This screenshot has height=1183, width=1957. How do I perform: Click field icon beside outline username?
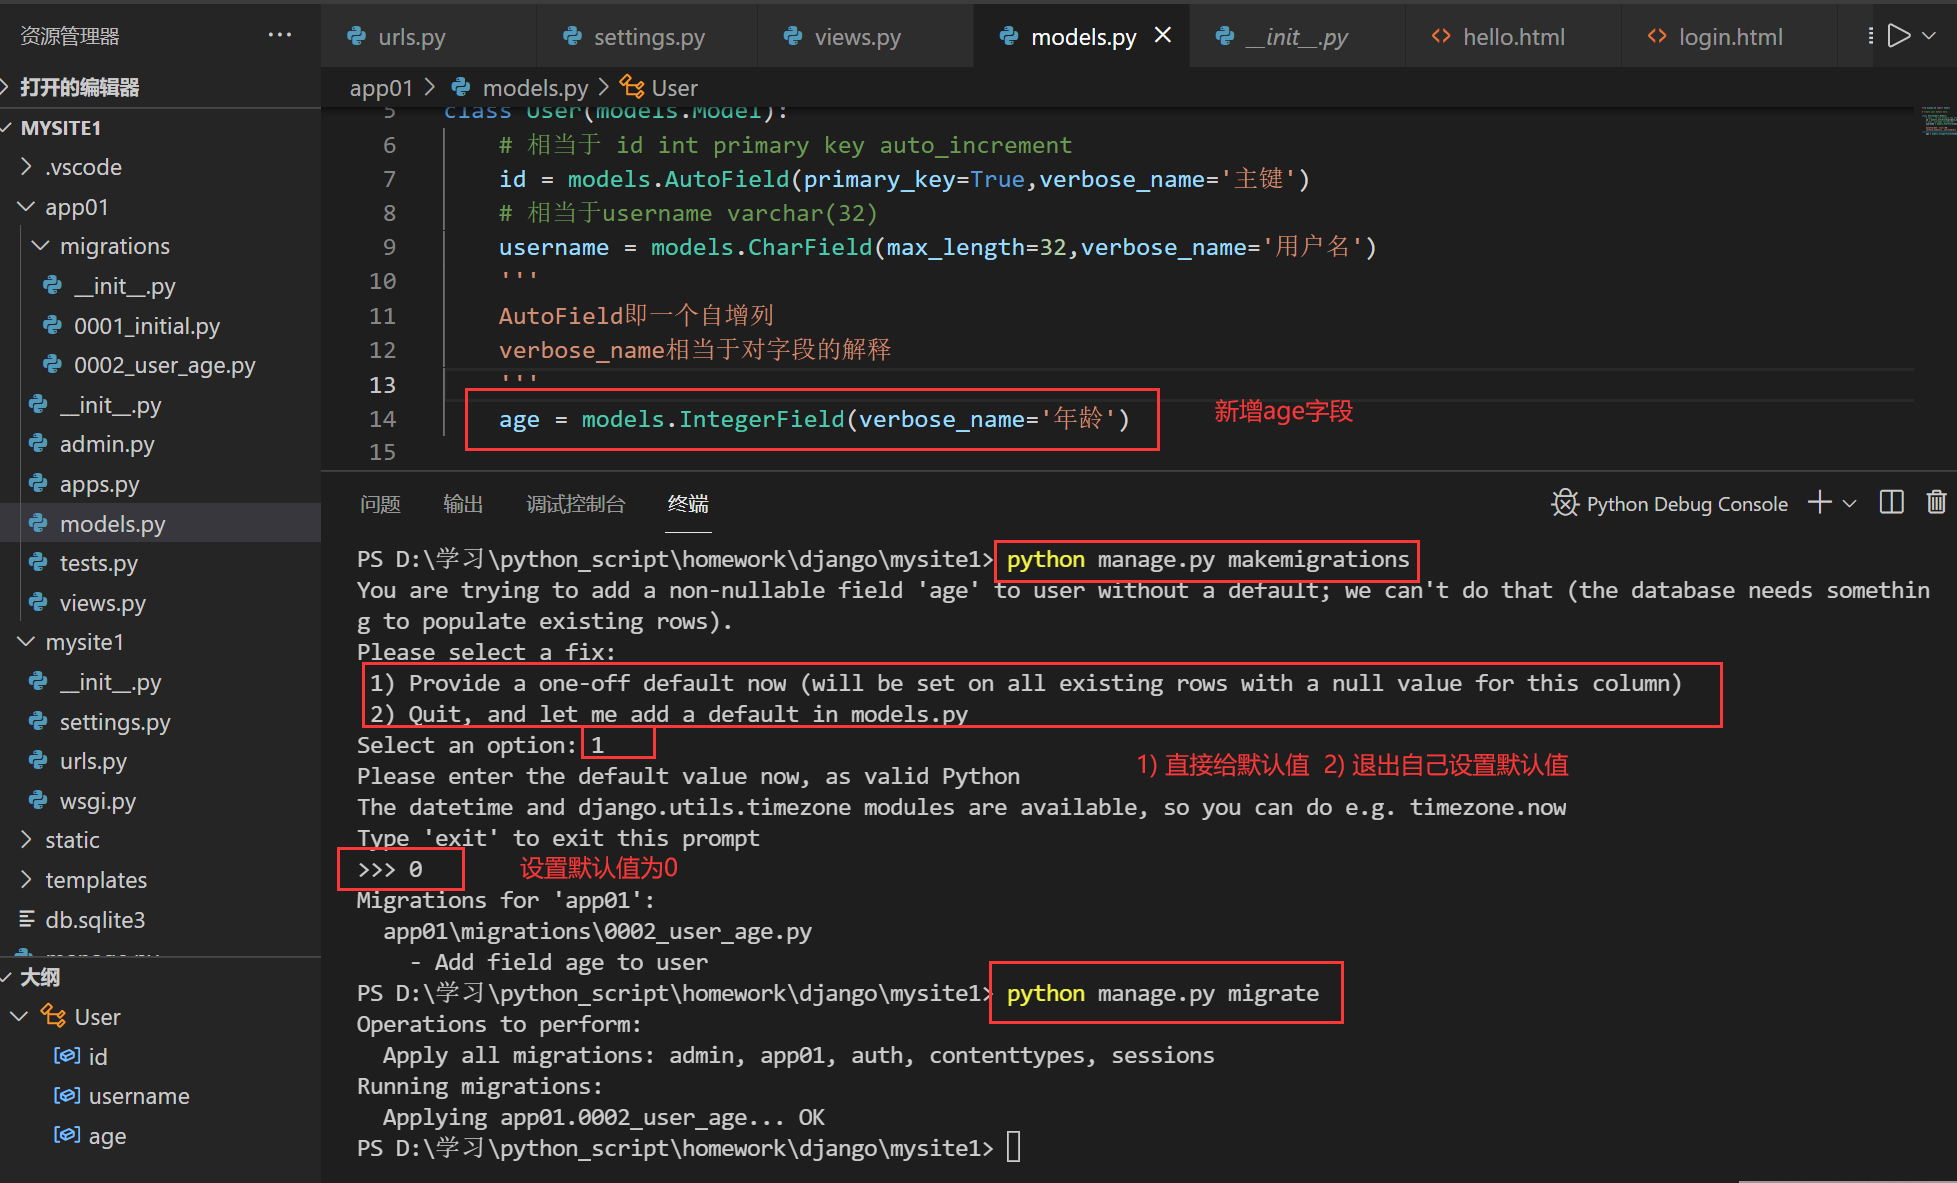(66, 1095)
